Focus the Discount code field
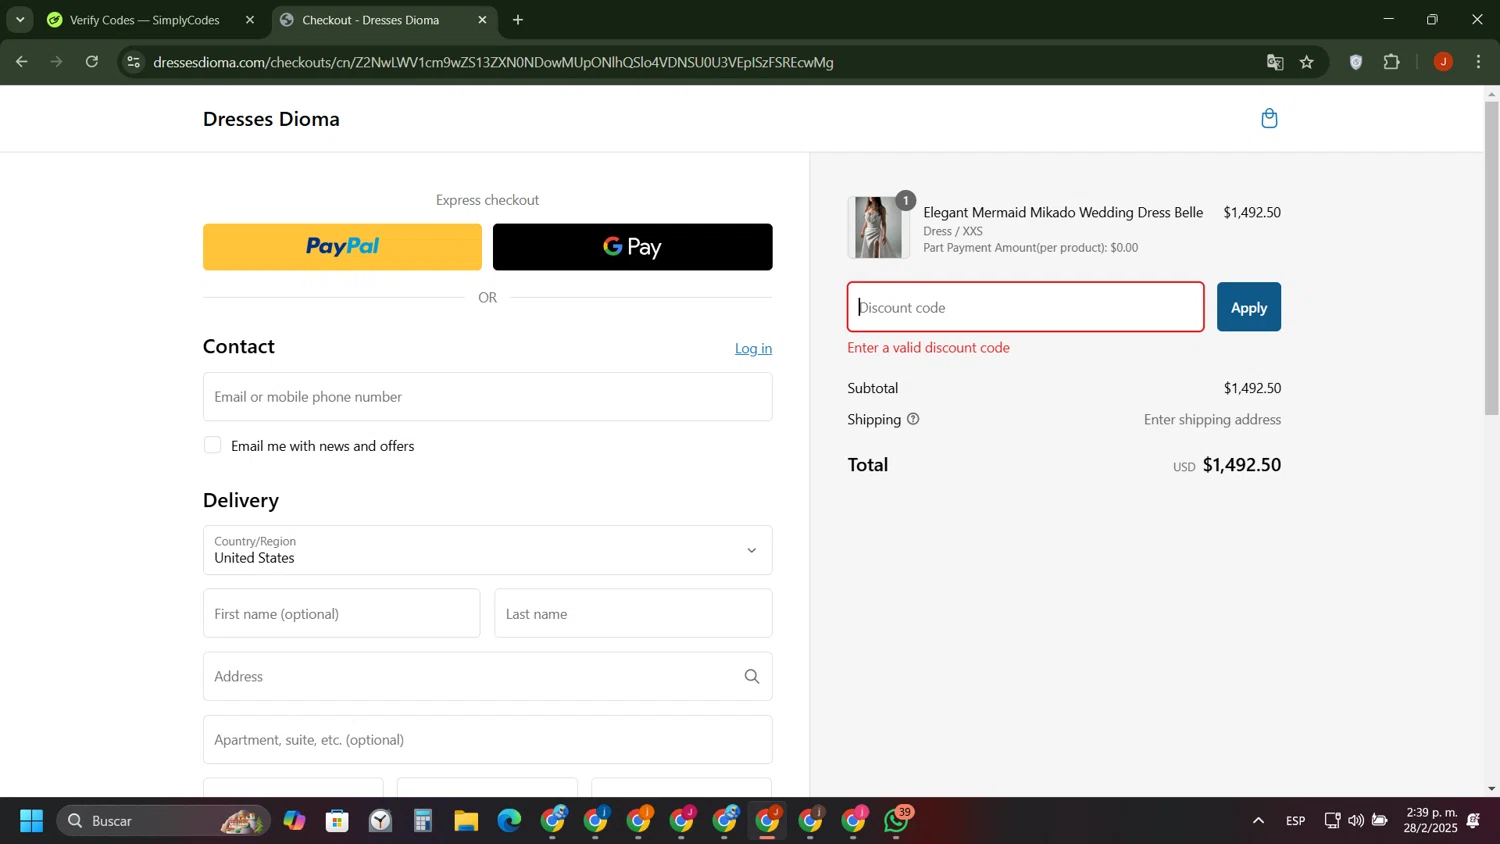Screen dimensions: 1500x844 1026,307
